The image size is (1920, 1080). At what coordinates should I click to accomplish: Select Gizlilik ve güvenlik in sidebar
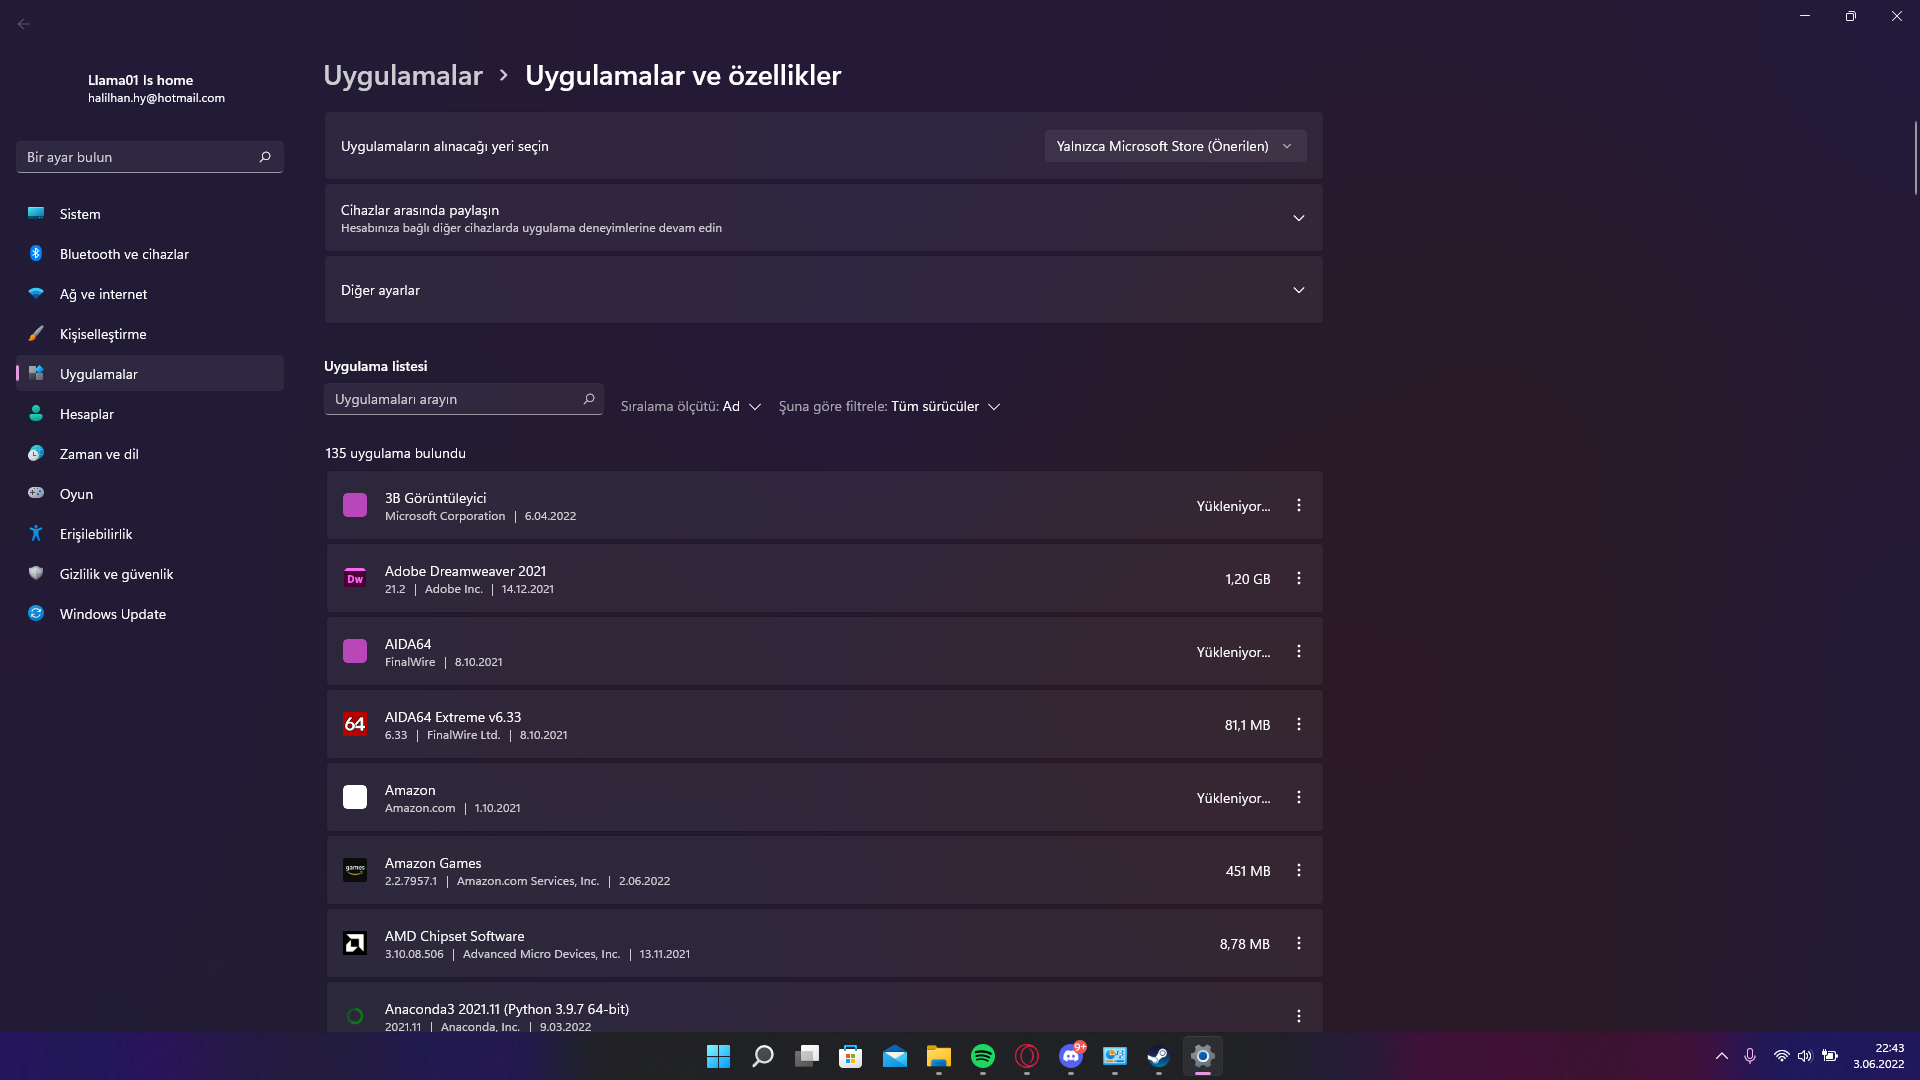coord(116,574)
